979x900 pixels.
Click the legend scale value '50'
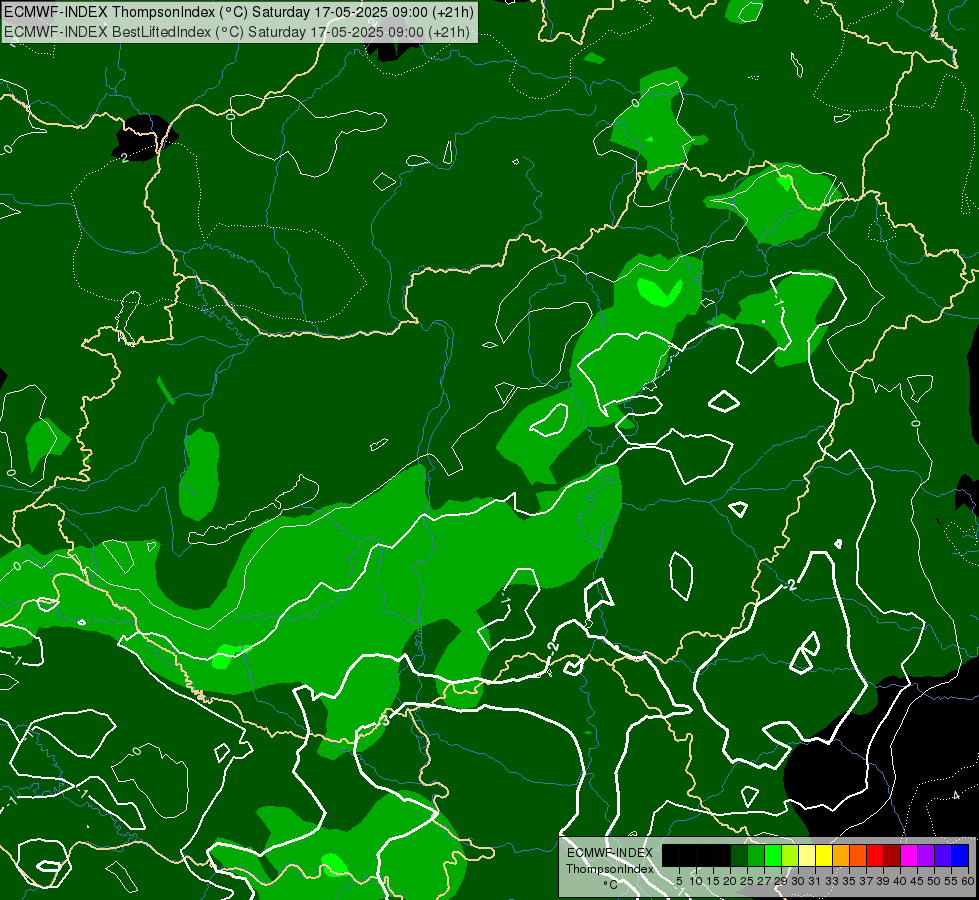pos(935,881)
